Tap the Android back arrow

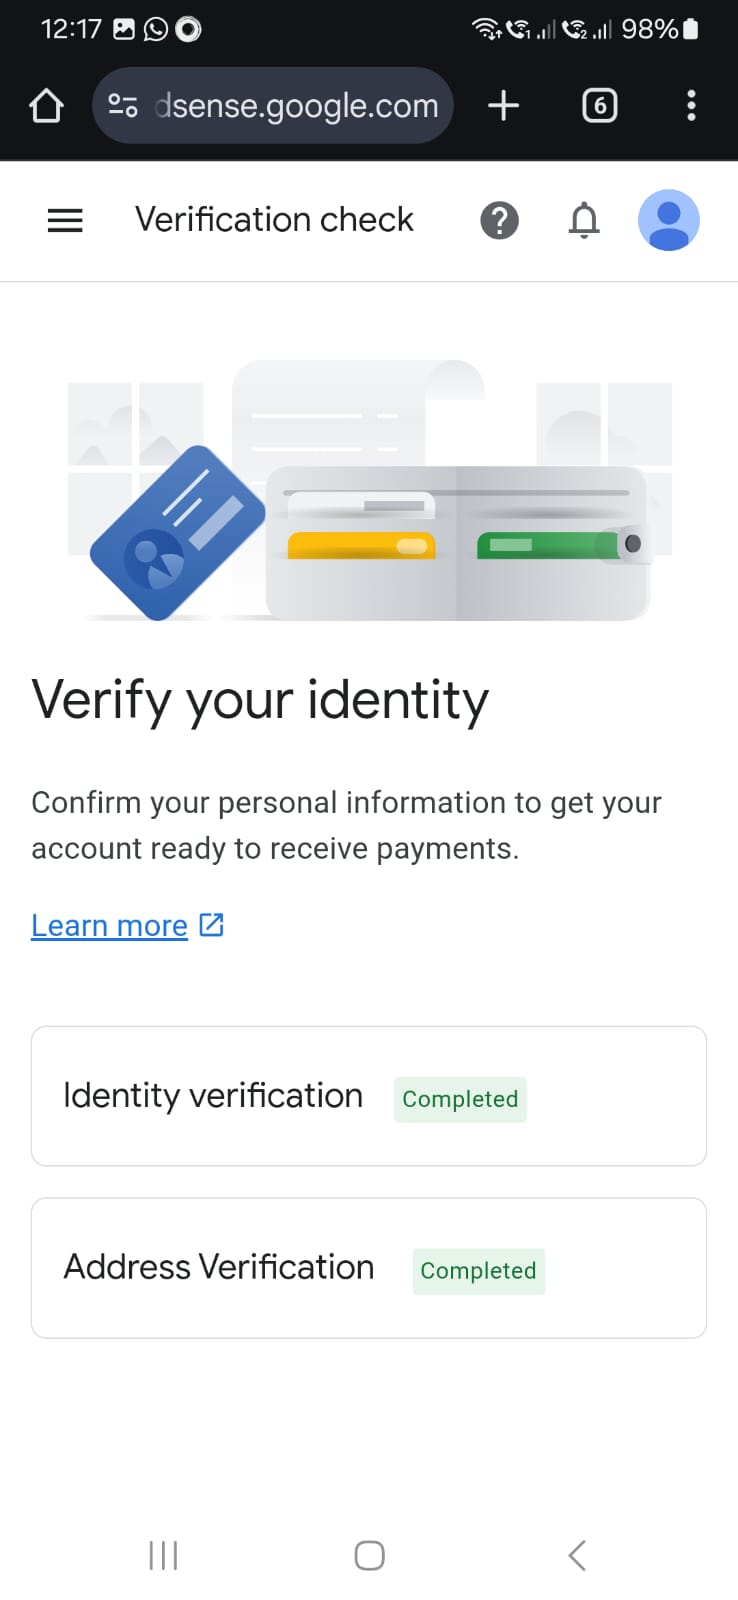click(x=577, y=1555)
